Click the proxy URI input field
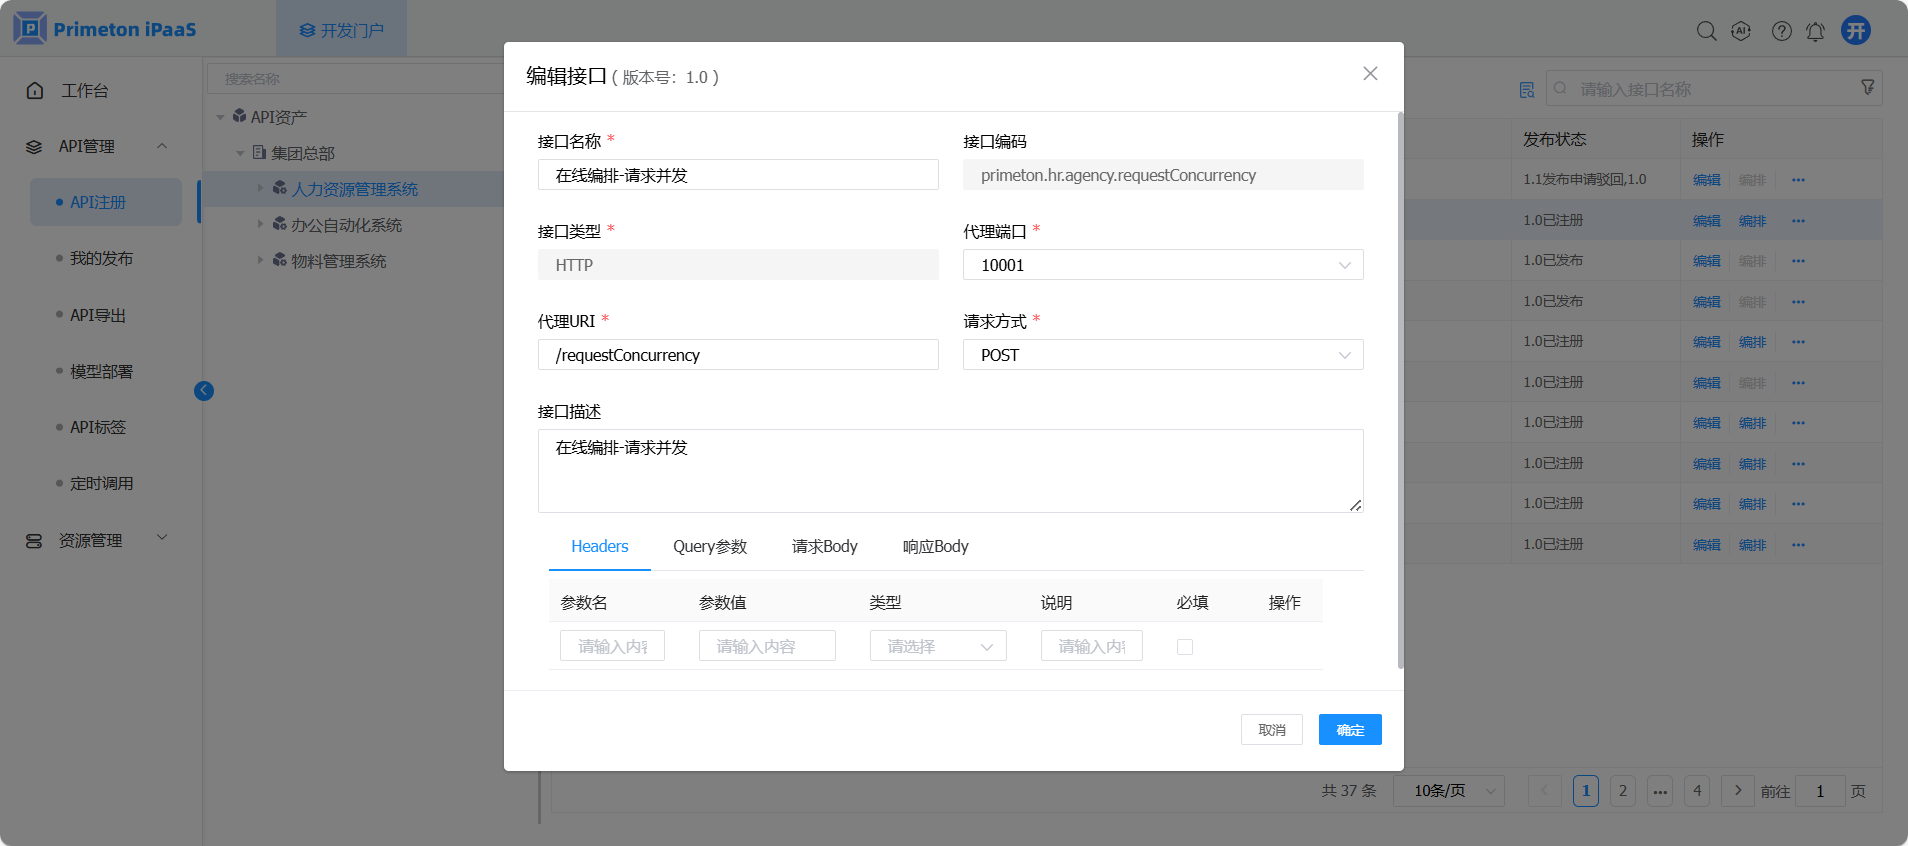This screenshot has width=1908, height=846. [x=737, y=355]
